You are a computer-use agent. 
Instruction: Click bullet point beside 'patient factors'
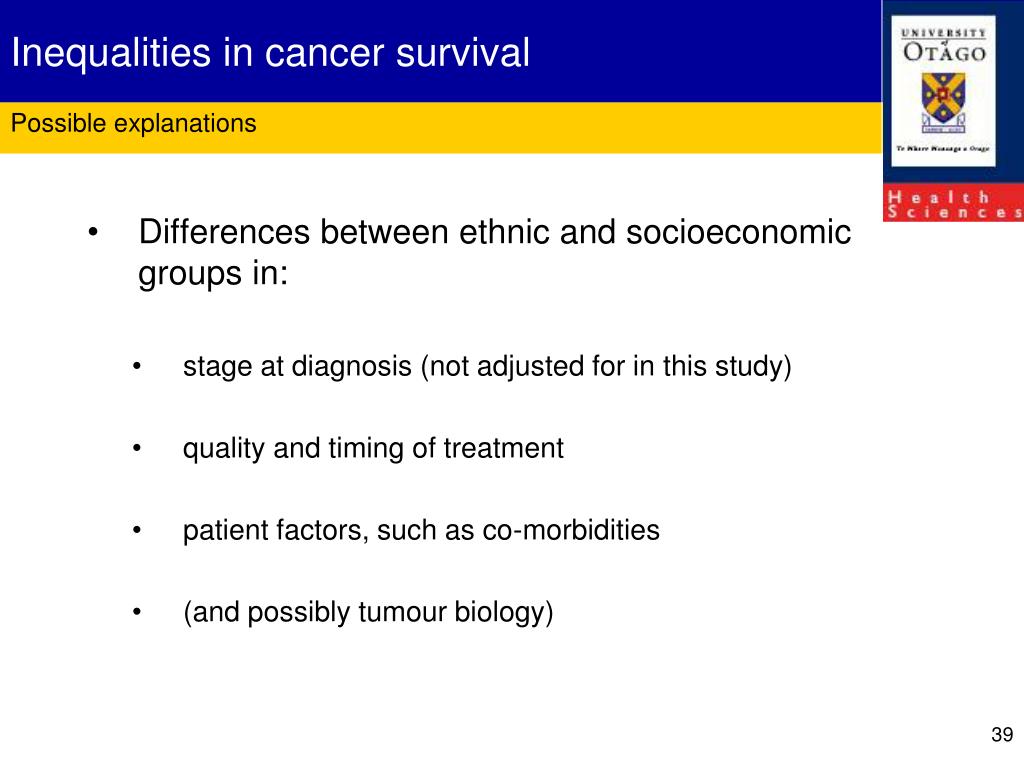[136, 530]
